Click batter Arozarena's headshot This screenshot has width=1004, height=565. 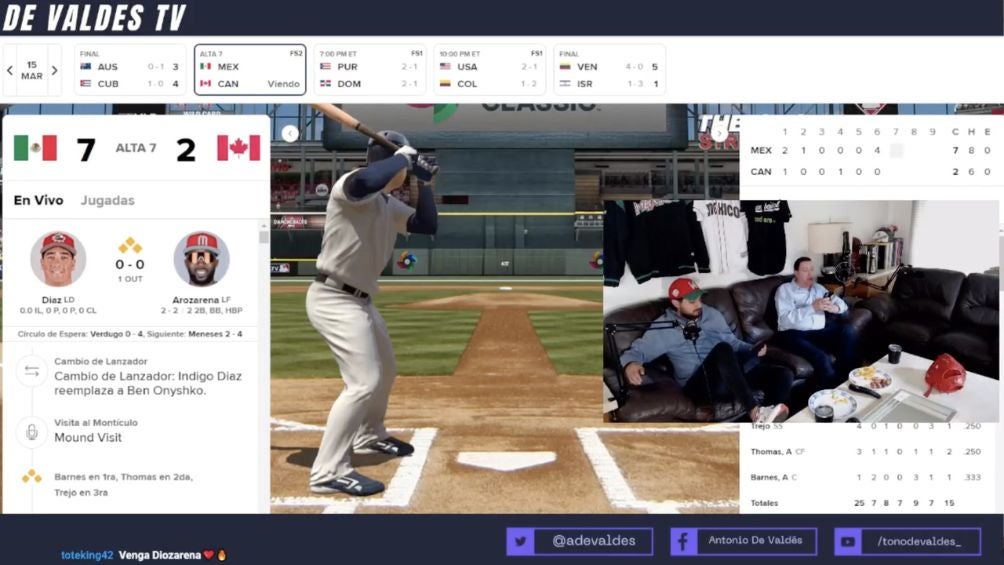[x=201, y=259]
